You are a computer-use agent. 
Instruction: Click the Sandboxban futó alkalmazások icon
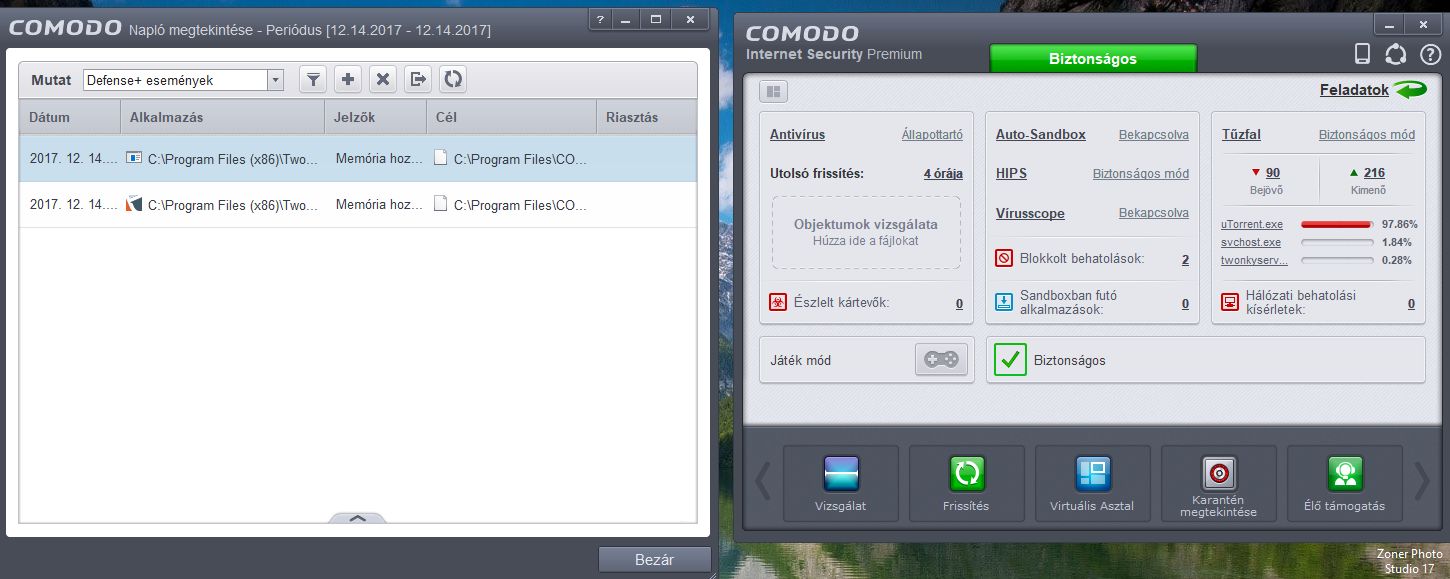(x=1004, y=302)
